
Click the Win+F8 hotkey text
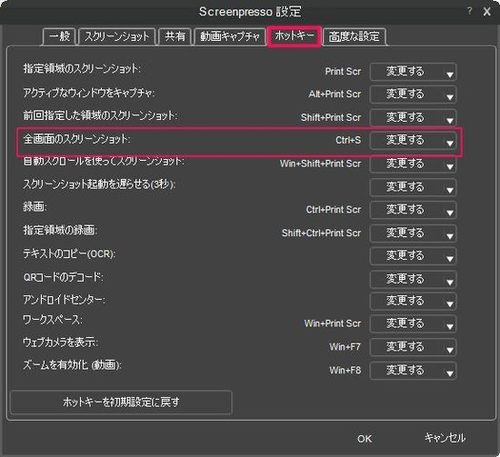345,370
